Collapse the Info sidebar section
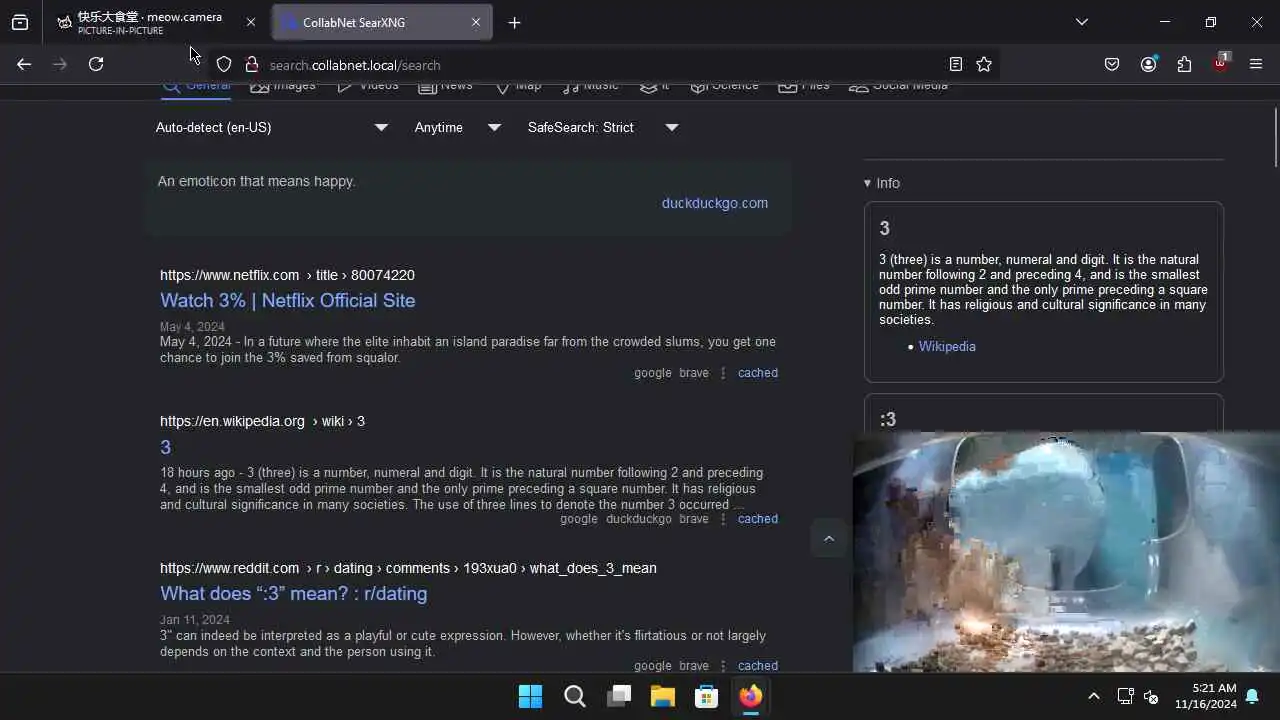The height and width of the screenshot is (720, 1280). (x=882, y=183)
